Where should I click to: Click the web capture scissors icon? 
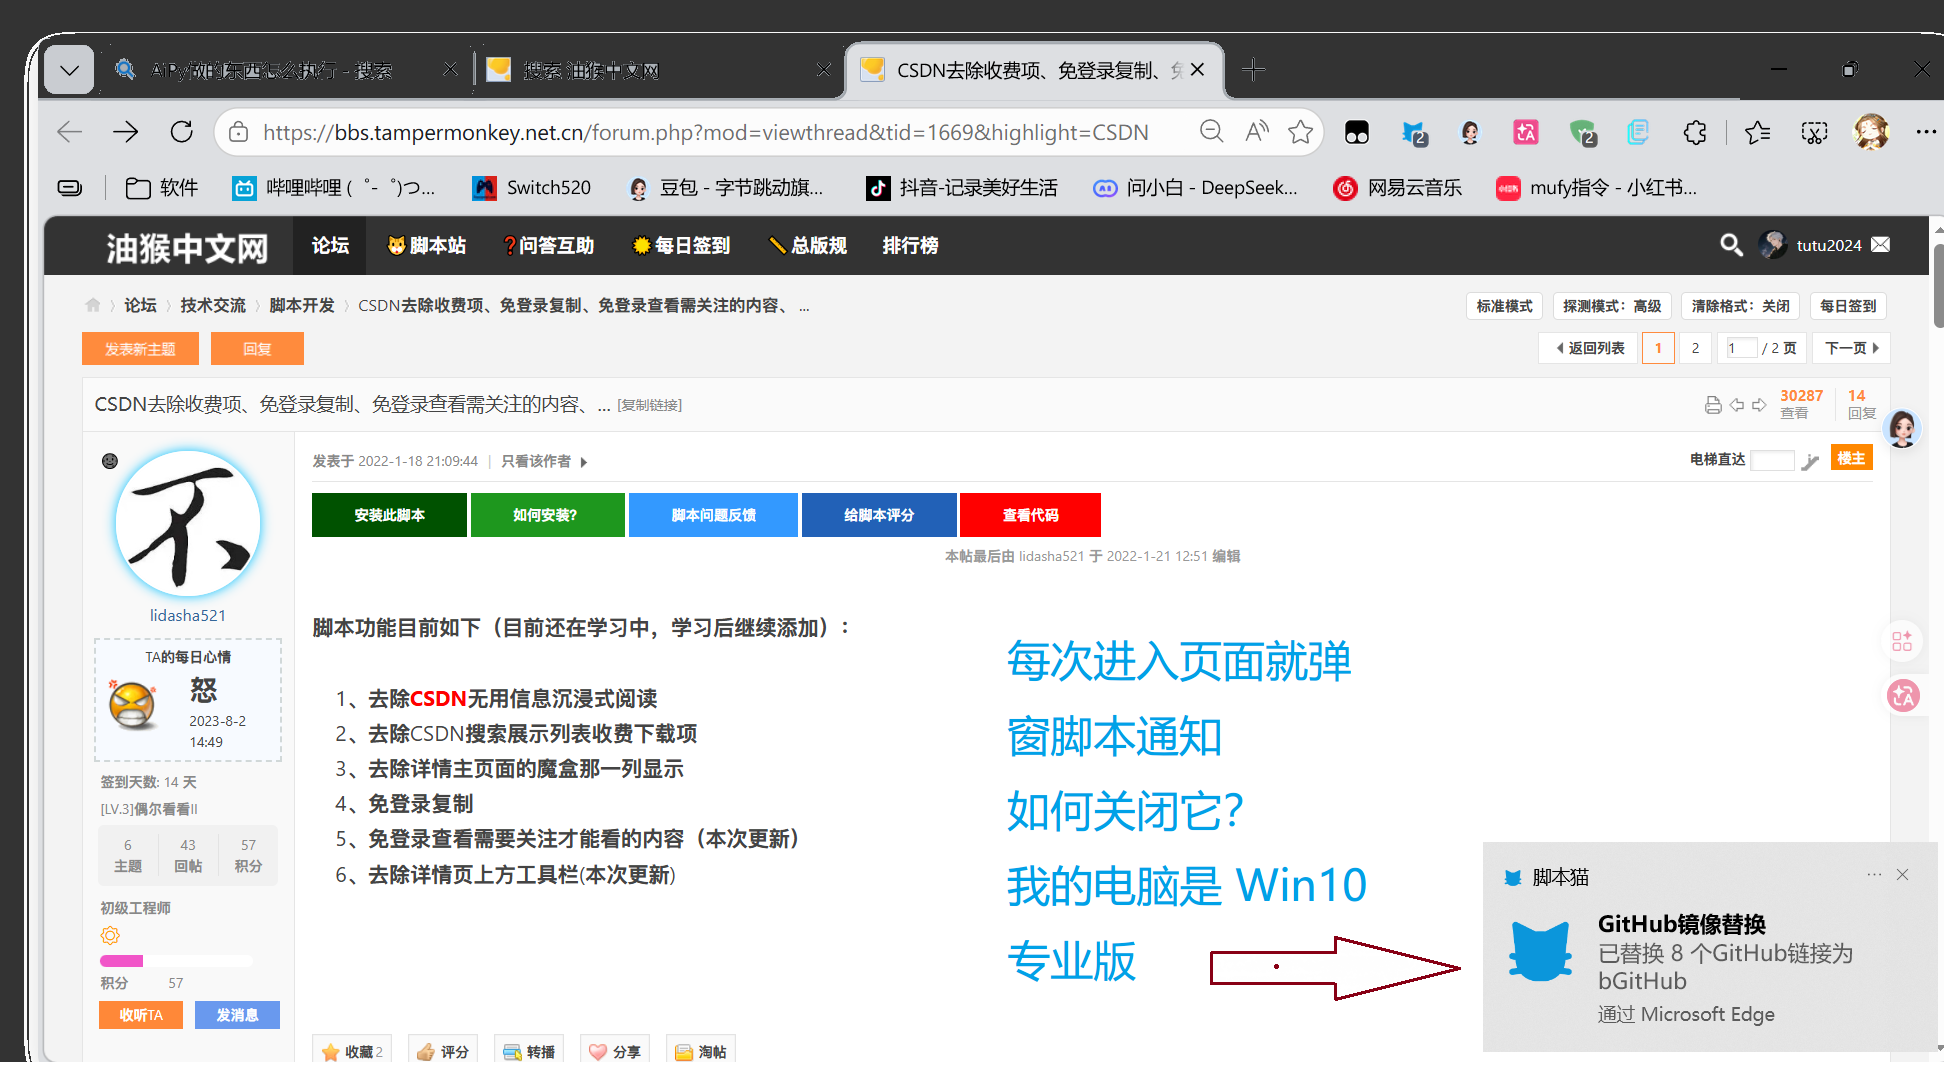1814,132
